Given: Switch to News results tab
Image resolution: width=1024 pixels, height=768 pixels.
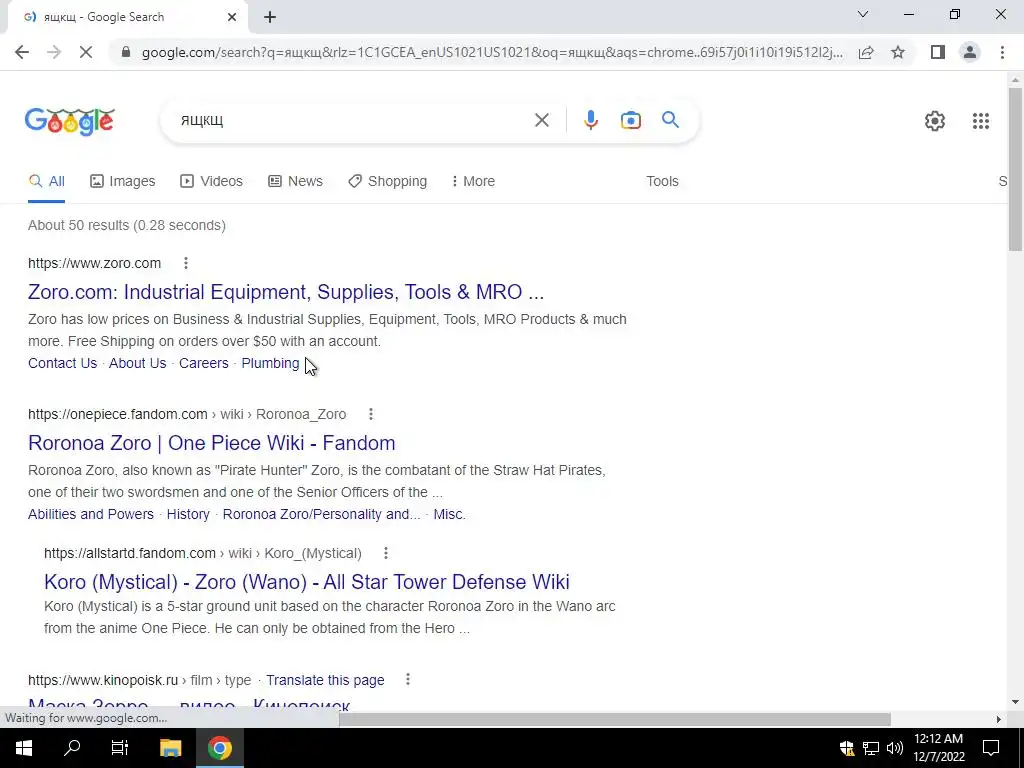Looking at the screenshot, I should tap(295, 181).
